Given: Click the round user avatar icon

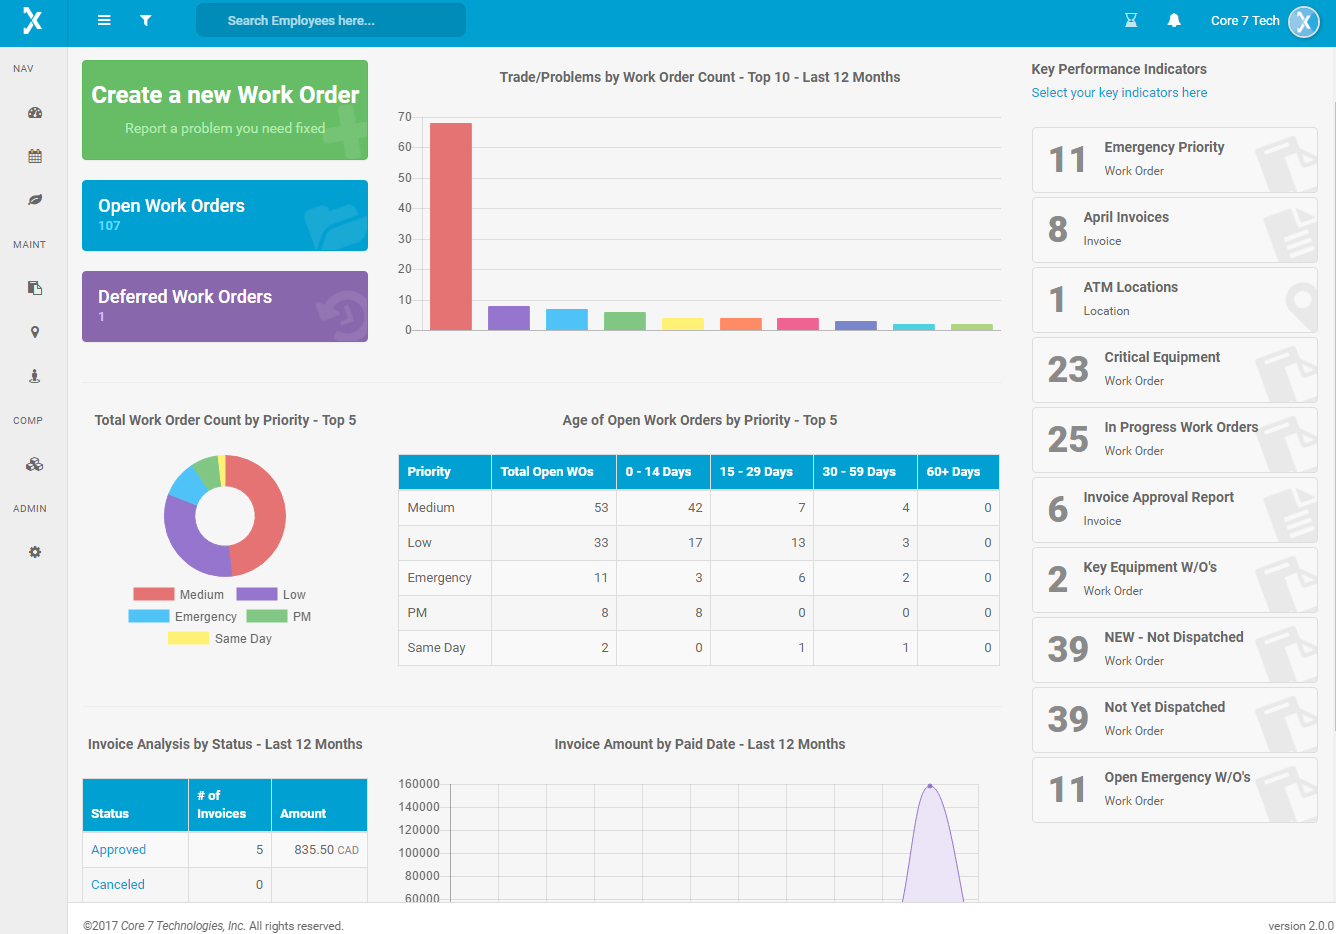Looking at the screenshot, I should [1304, 21].
